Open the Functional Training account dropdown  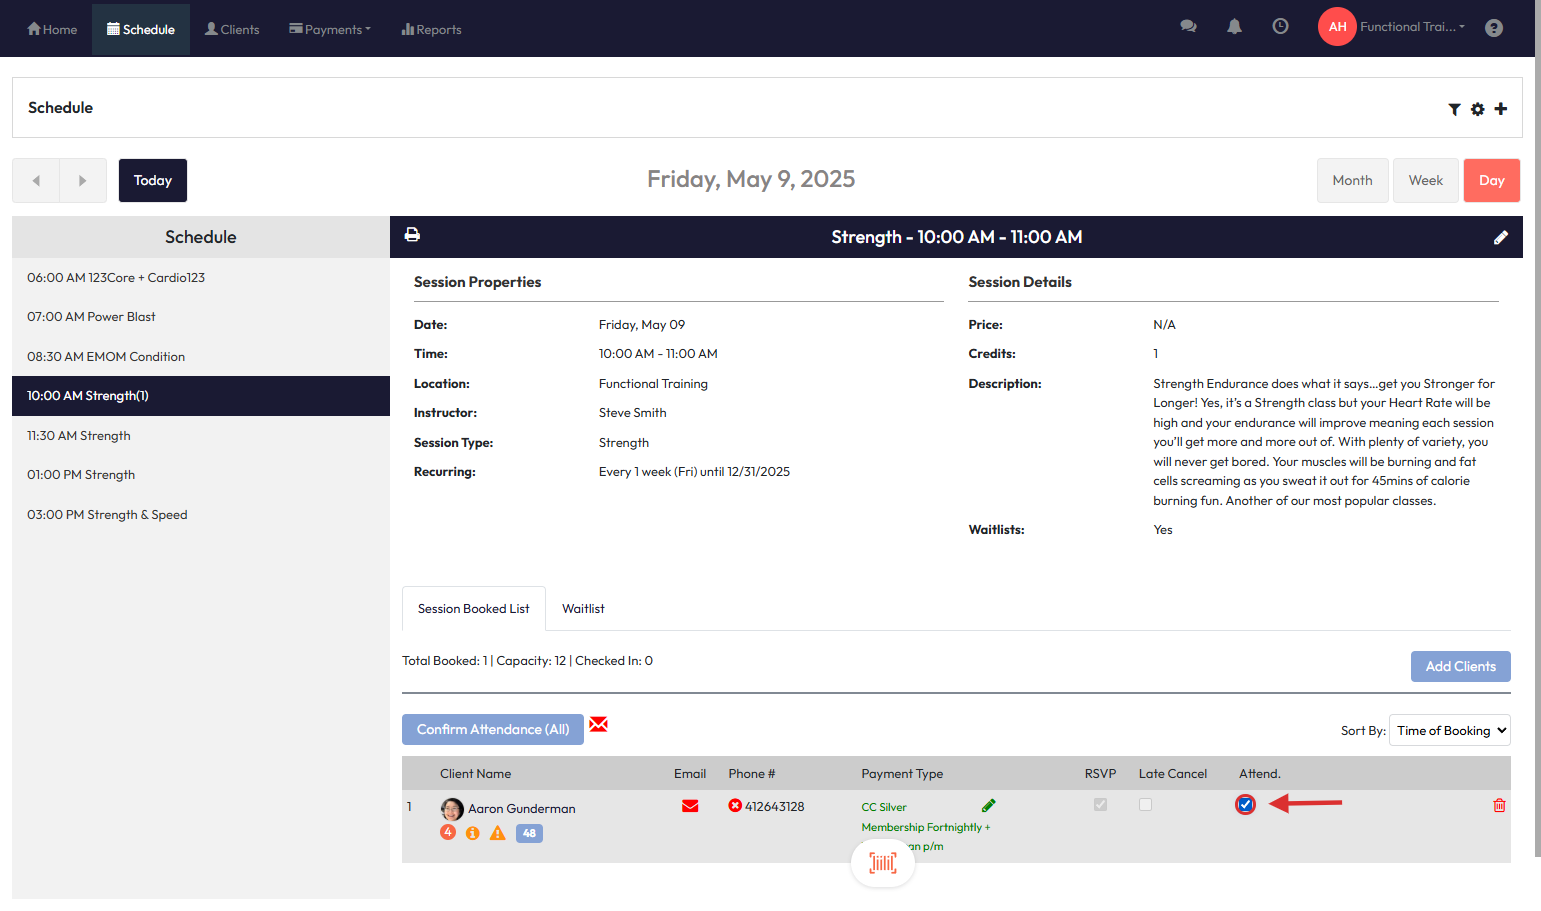point(1411,27)
